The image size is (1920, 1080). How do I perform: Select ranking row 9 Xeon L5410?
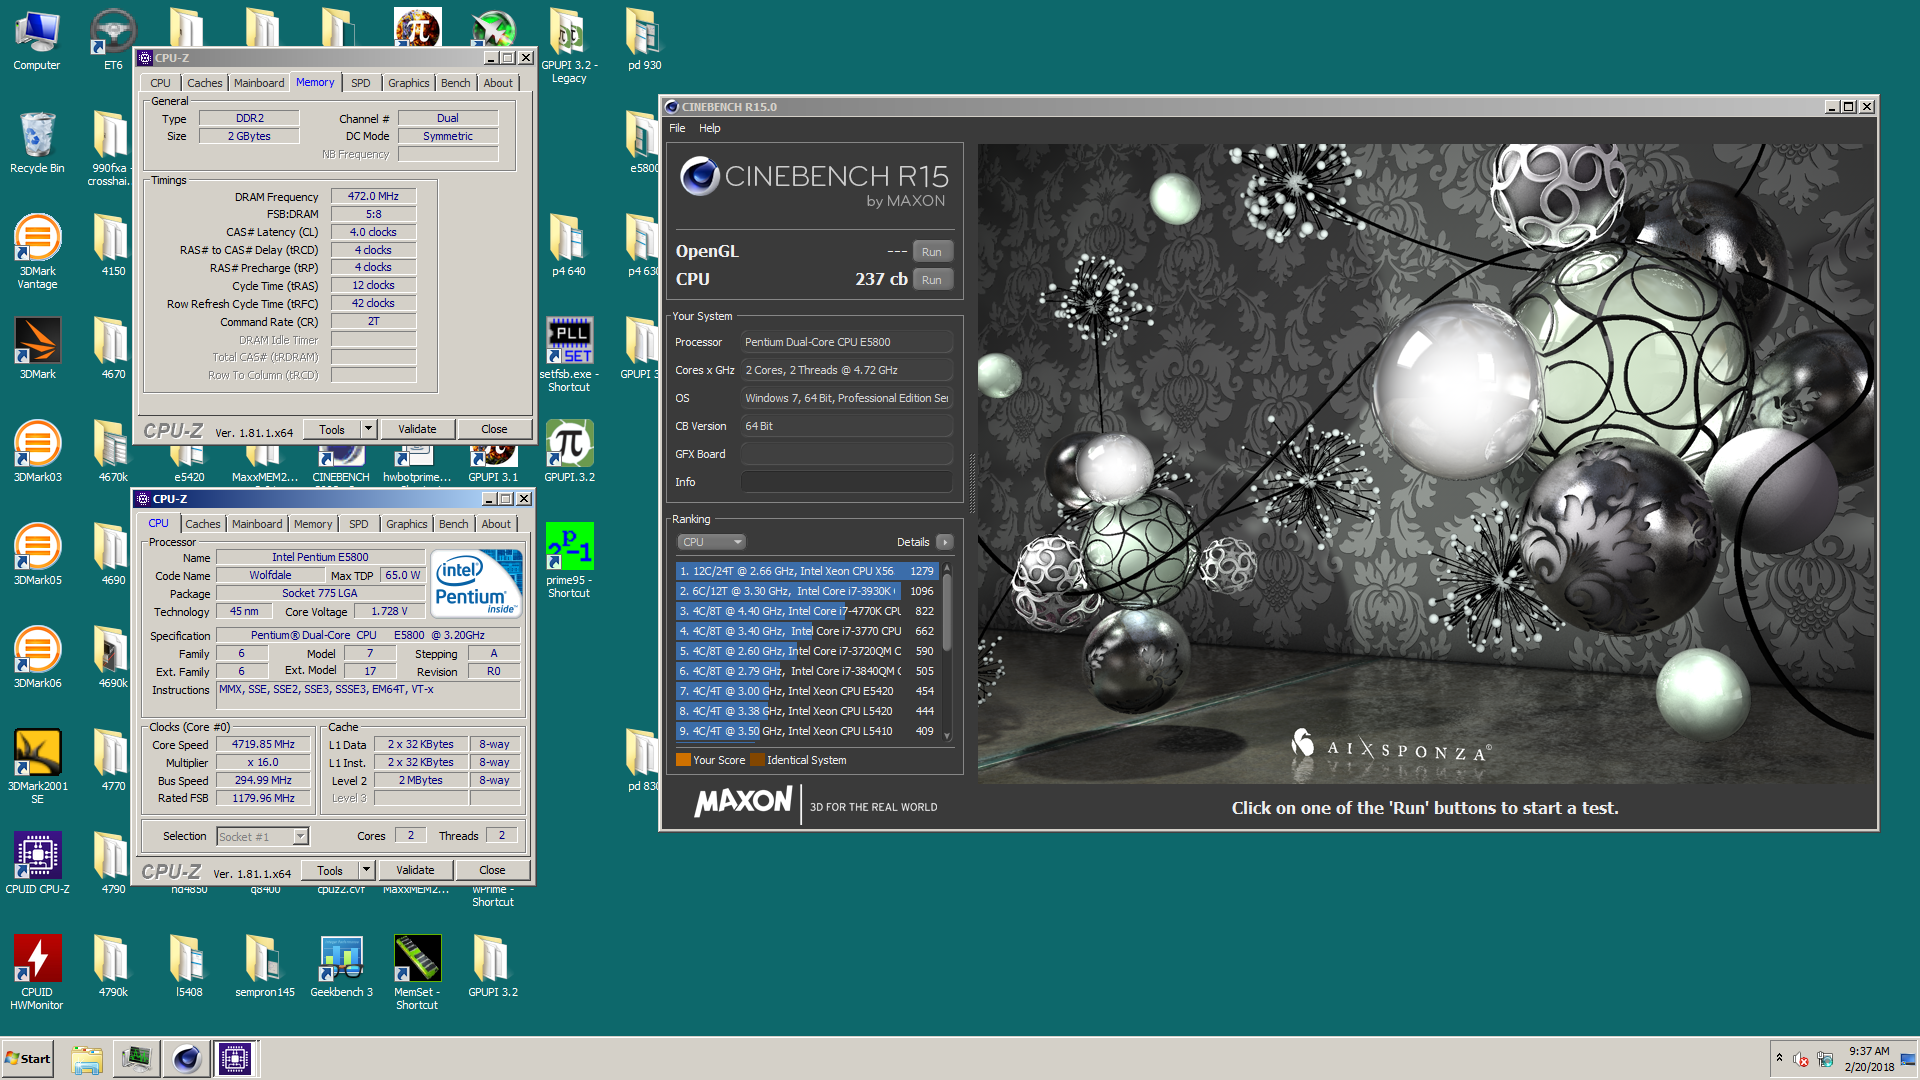point(807,731)
